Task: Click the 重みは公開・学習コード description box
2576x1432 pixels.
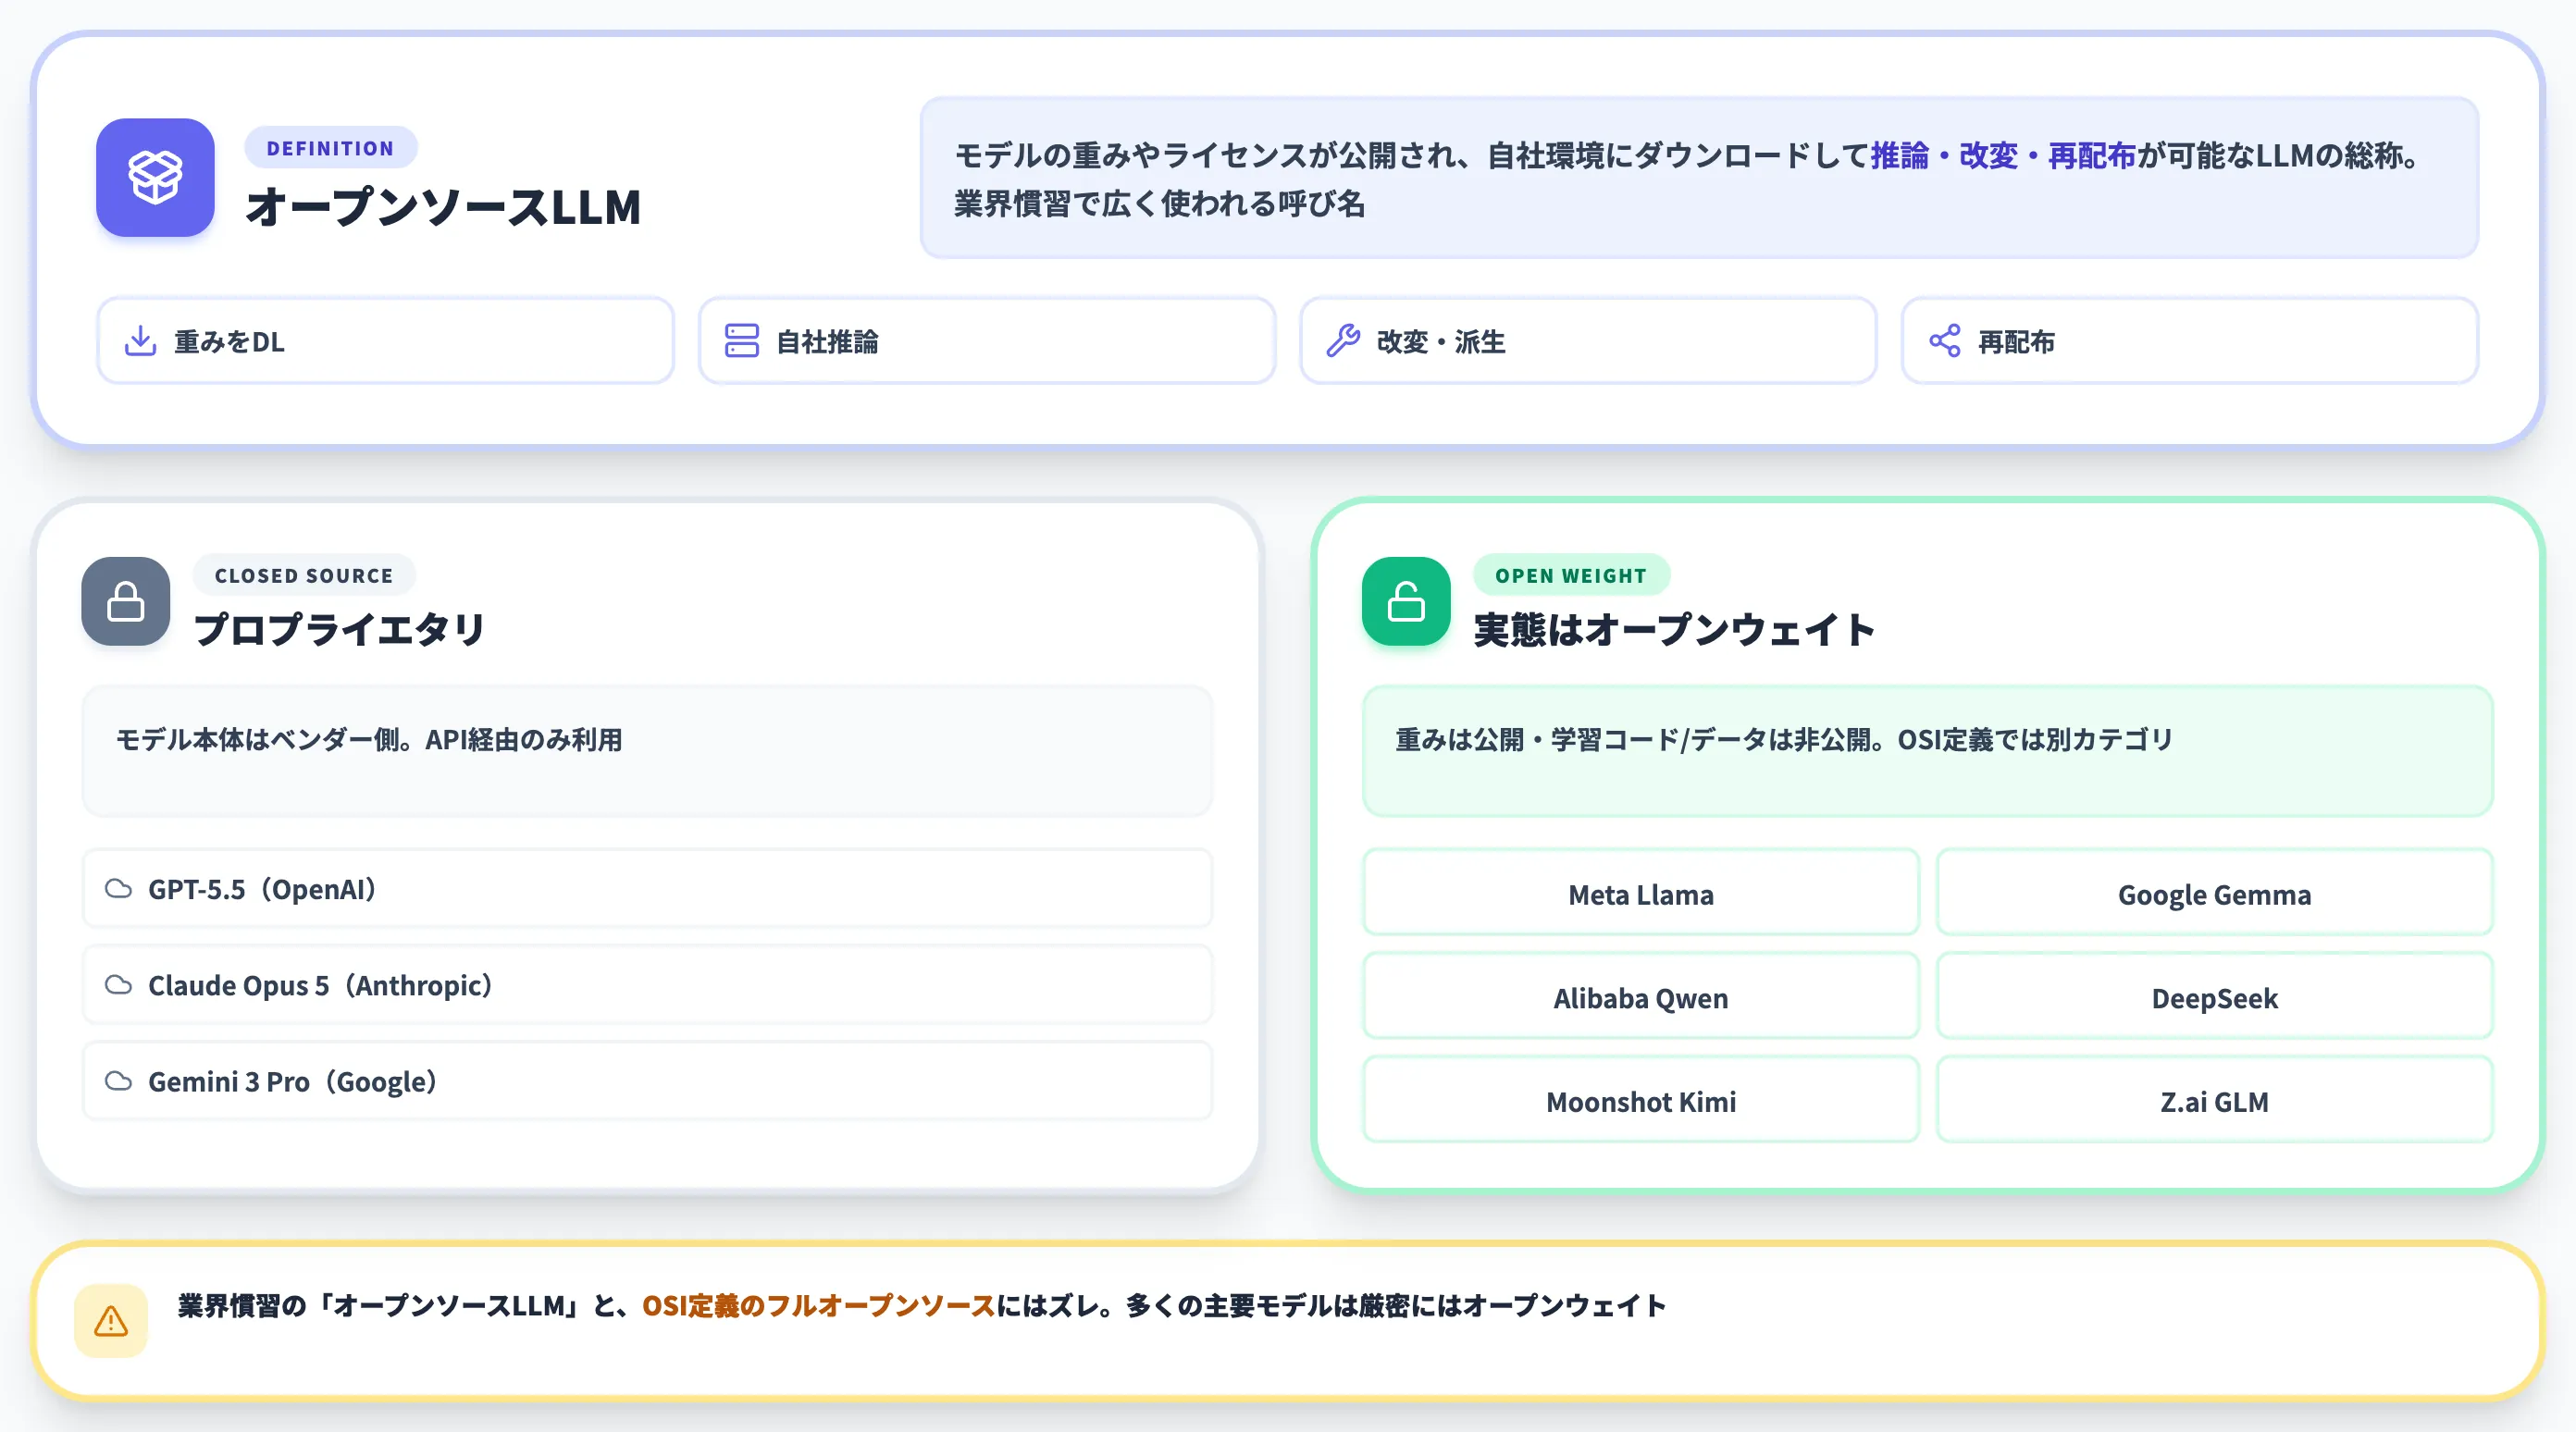Action: click(1927, 751)
